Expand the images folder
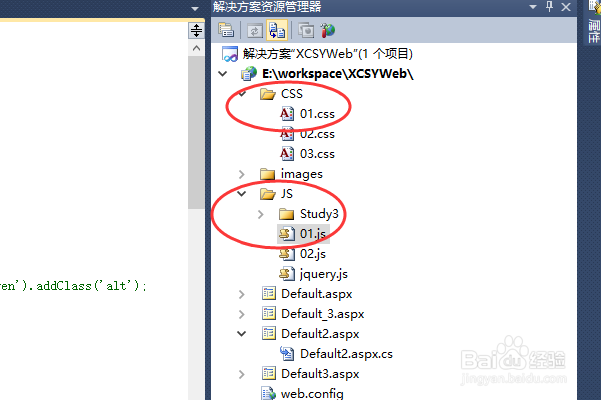Image resolution: width=601 pixels, height=400 pixels. pyautogui.click(x=241, y=174)
